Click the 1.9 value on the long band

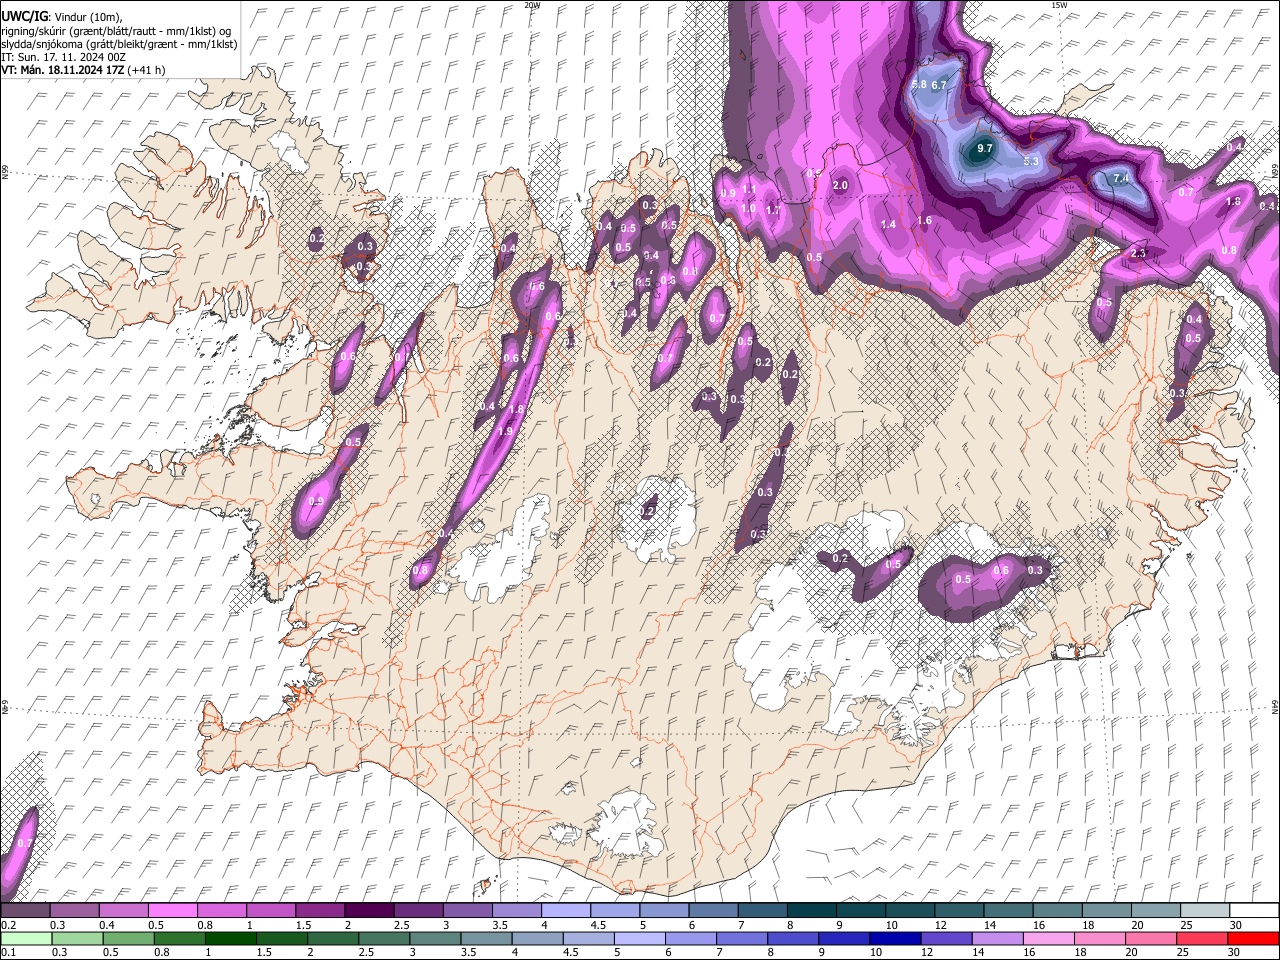pyautogui.click(x=505, y=431)
